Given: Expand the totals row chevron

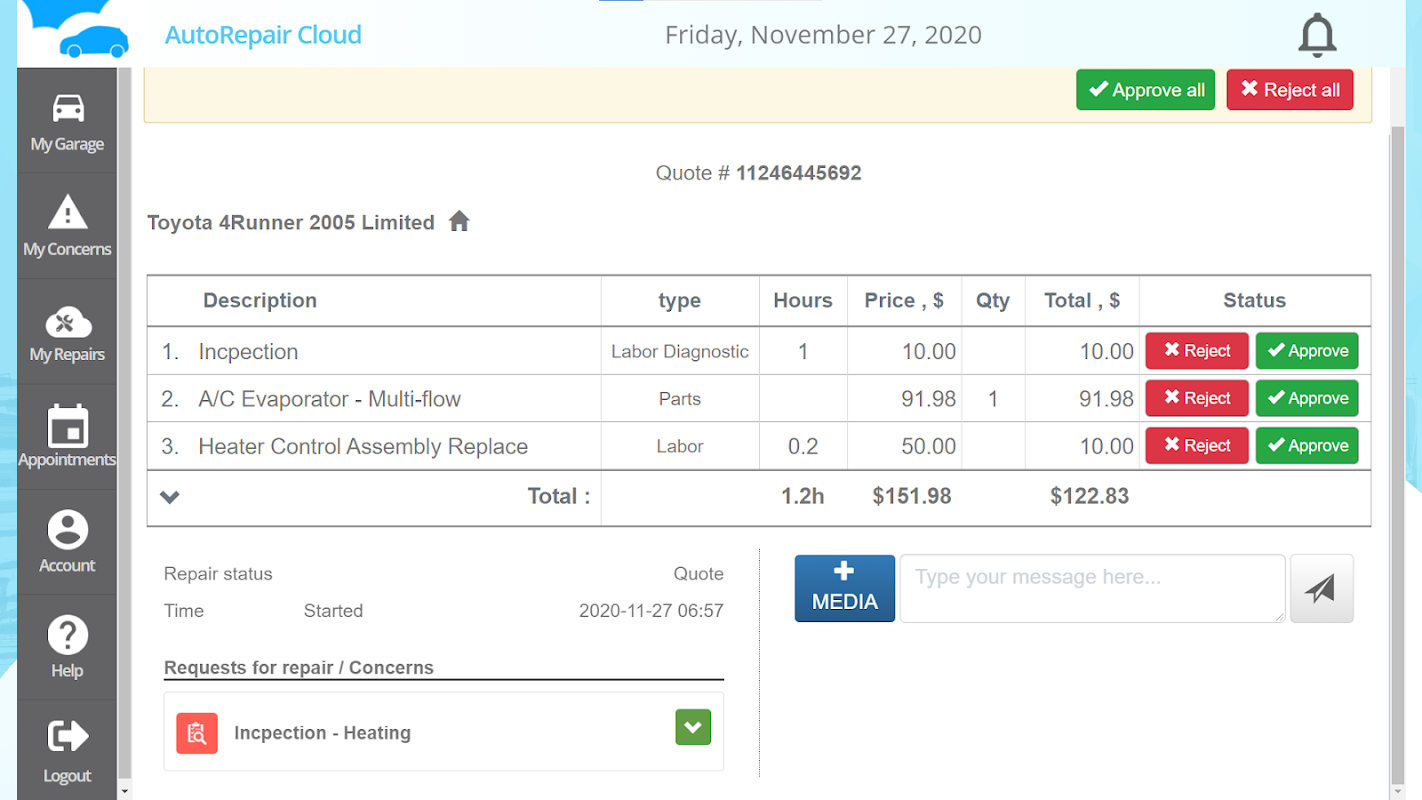Looking at the screenshot, I should 170,497.
